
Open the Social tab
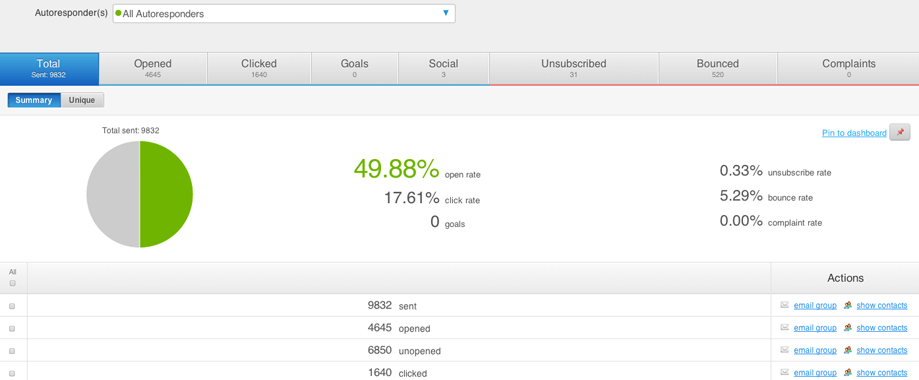coord(444,69)
